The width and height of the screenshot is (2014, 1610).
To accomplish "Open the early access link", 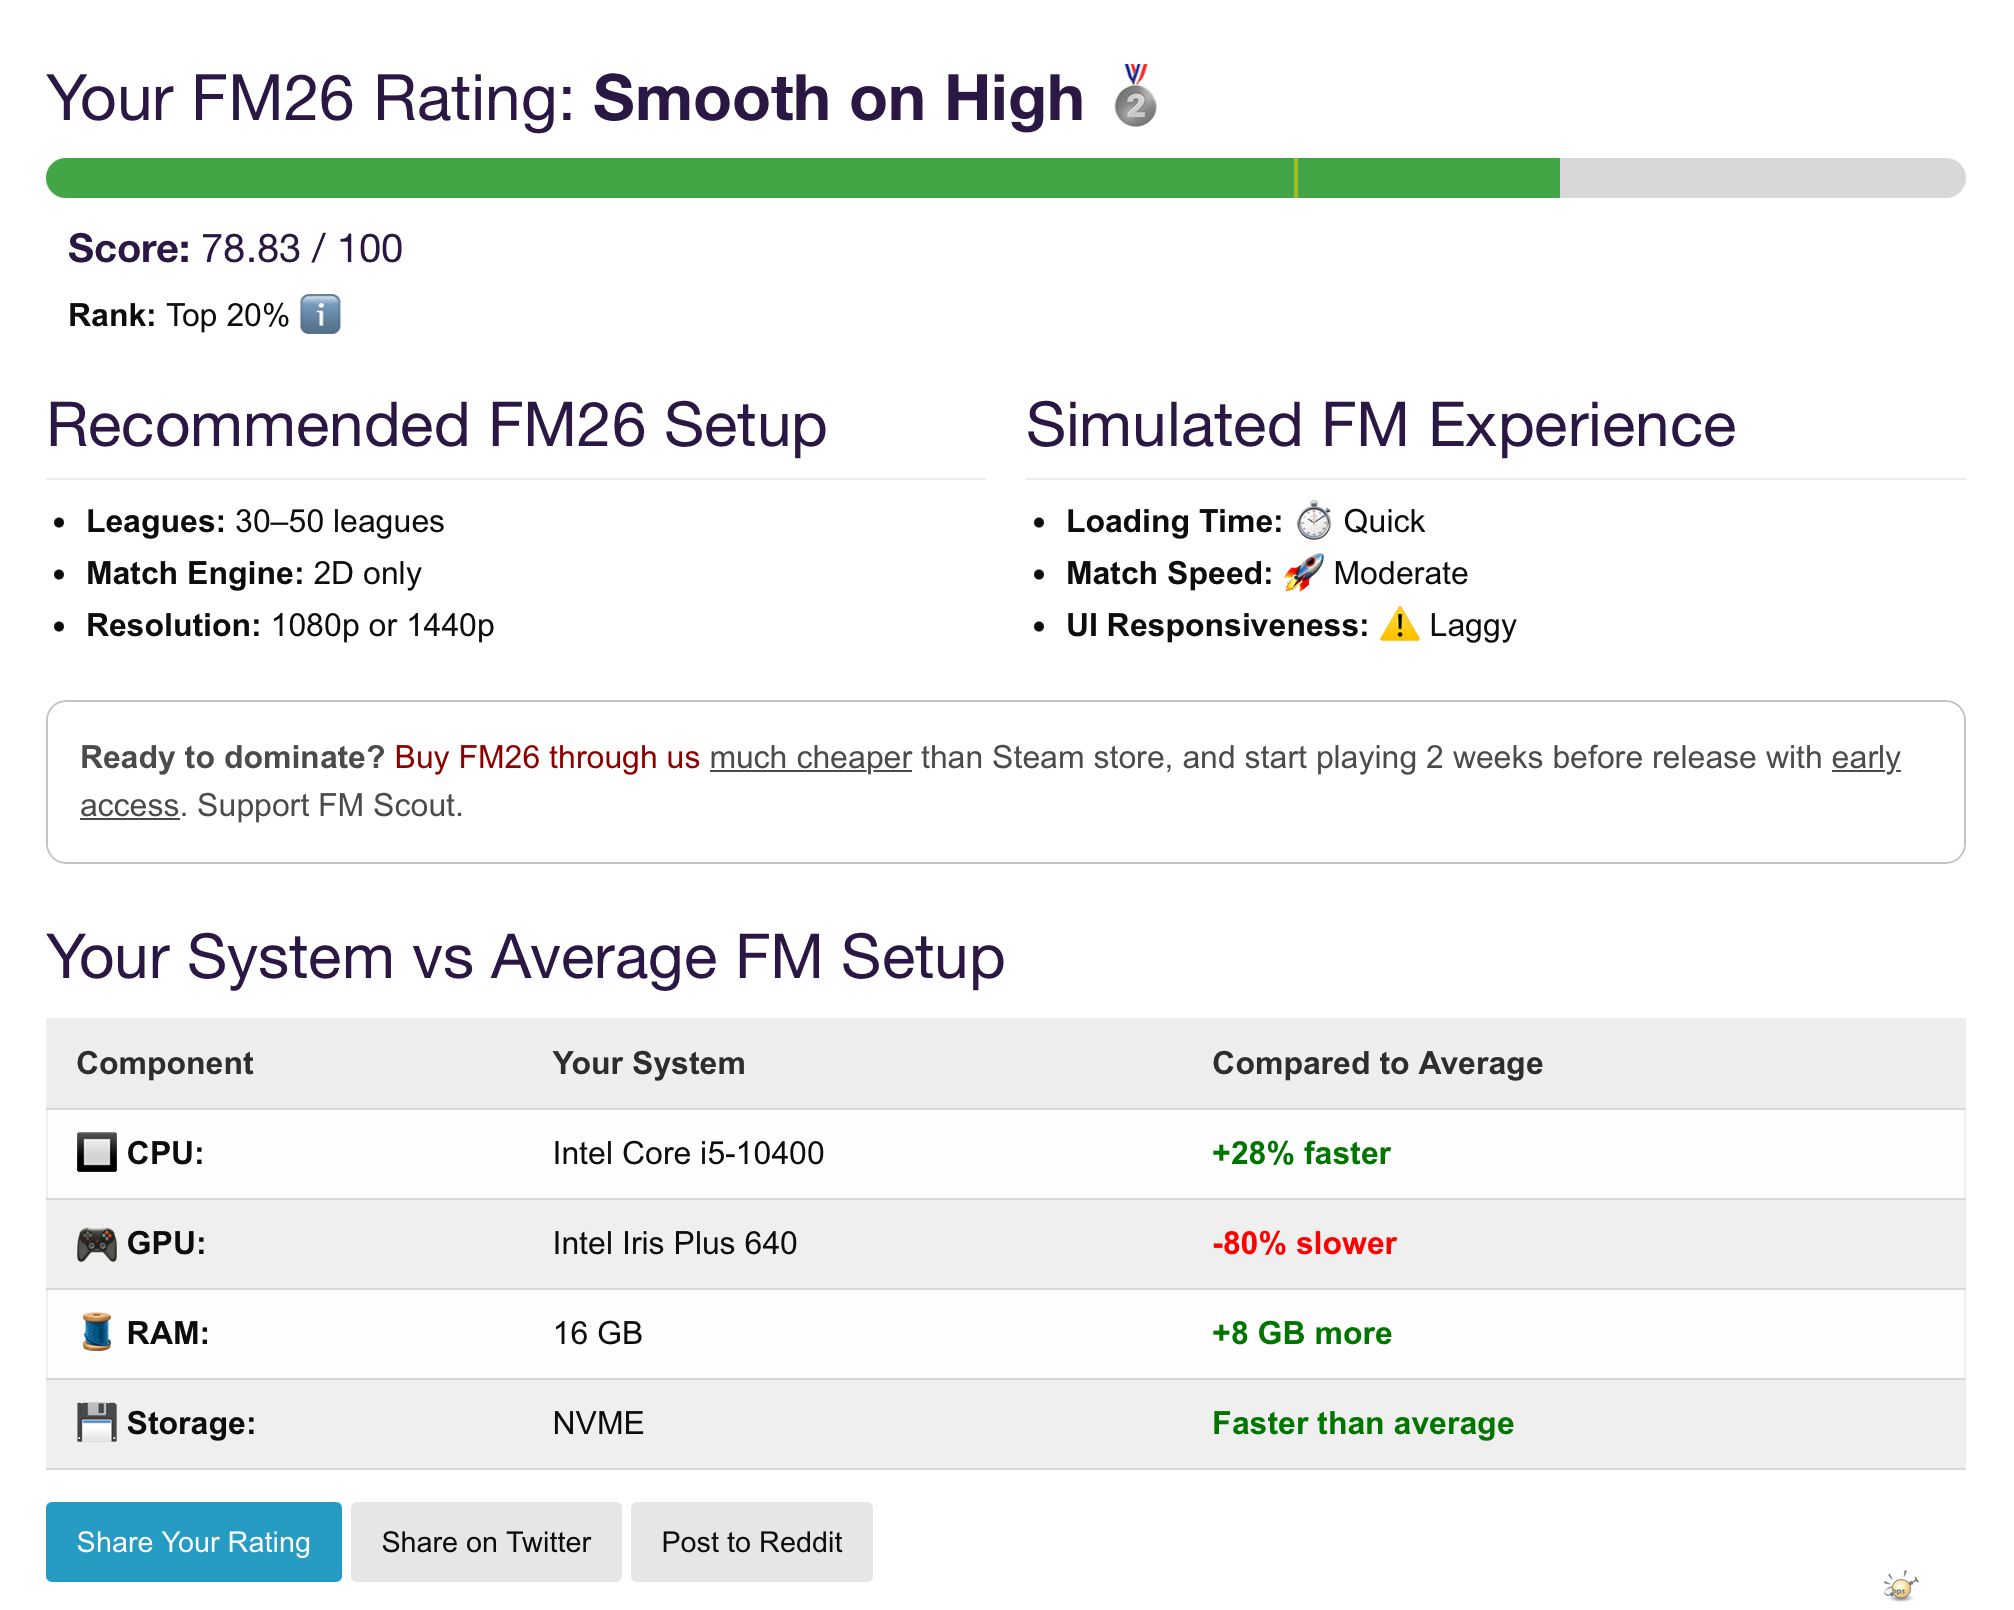I will click(1865, 757).
